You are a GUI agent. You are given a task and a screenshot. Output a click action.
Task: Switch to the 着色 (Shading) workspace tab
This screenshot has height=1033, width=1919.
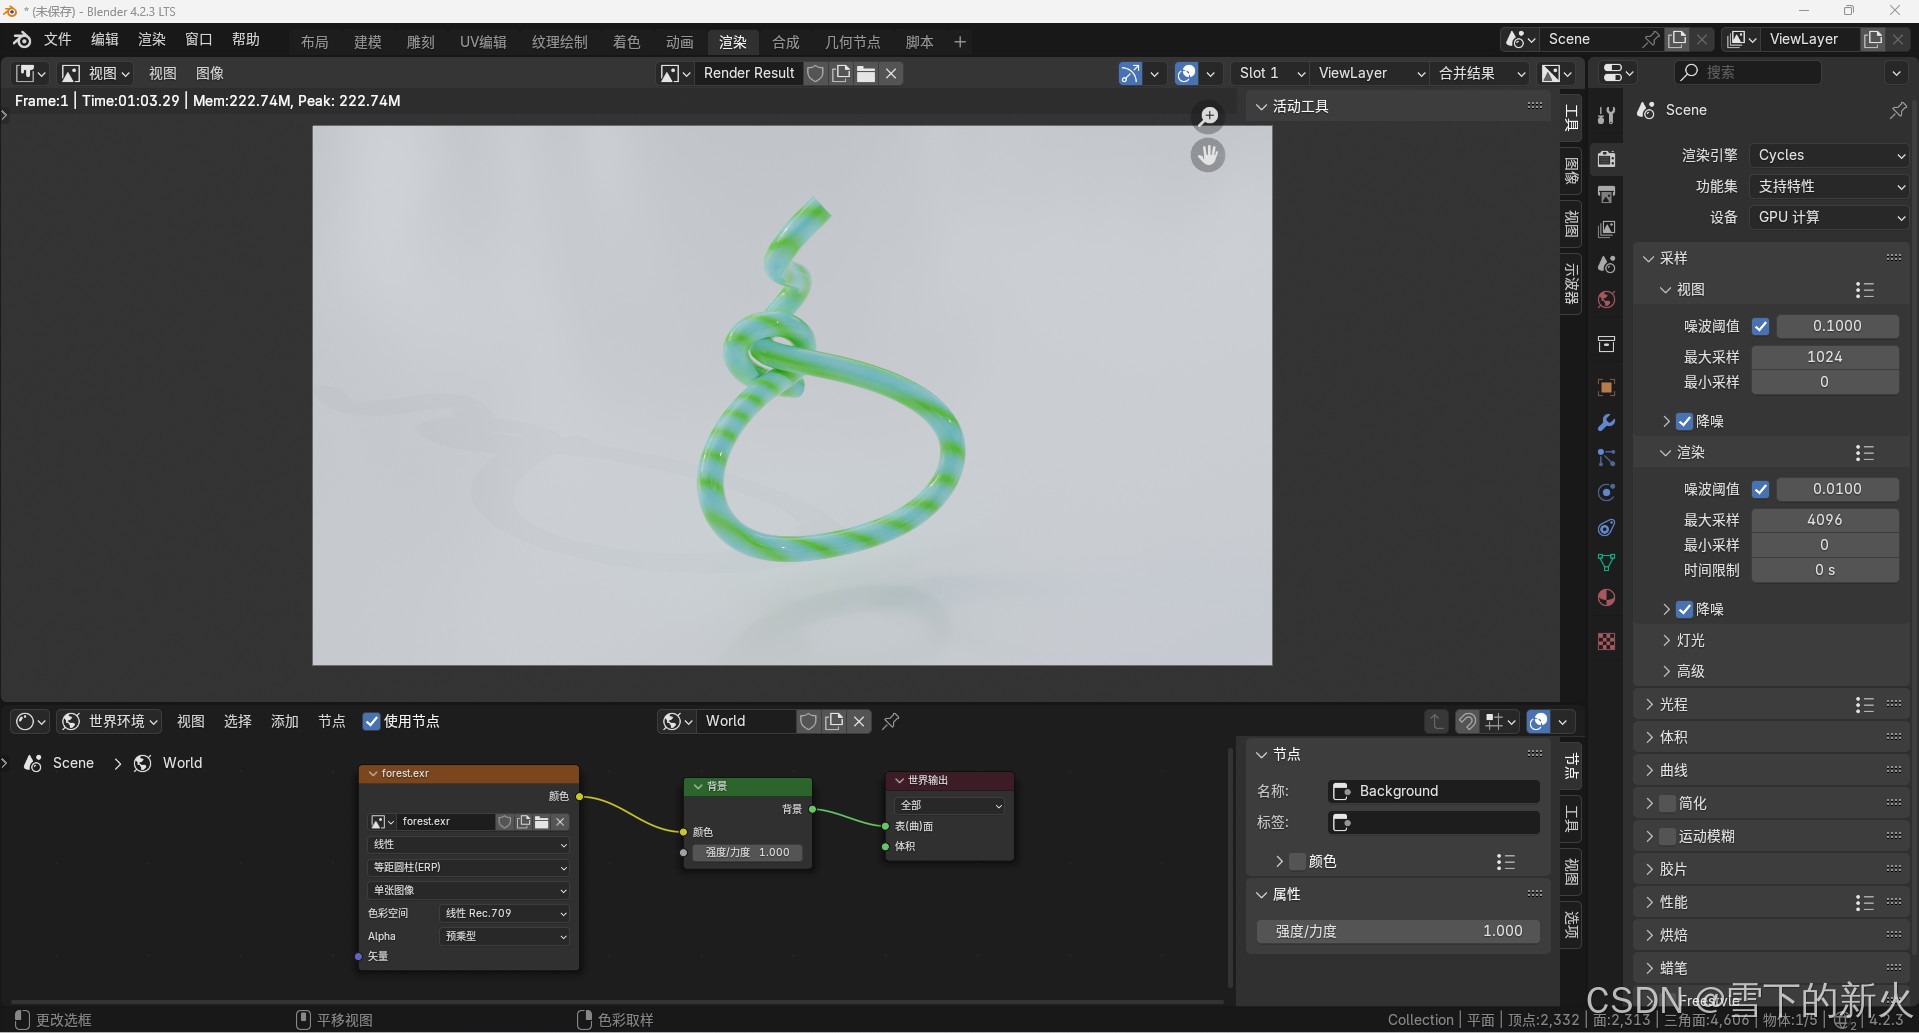[626, 42]
